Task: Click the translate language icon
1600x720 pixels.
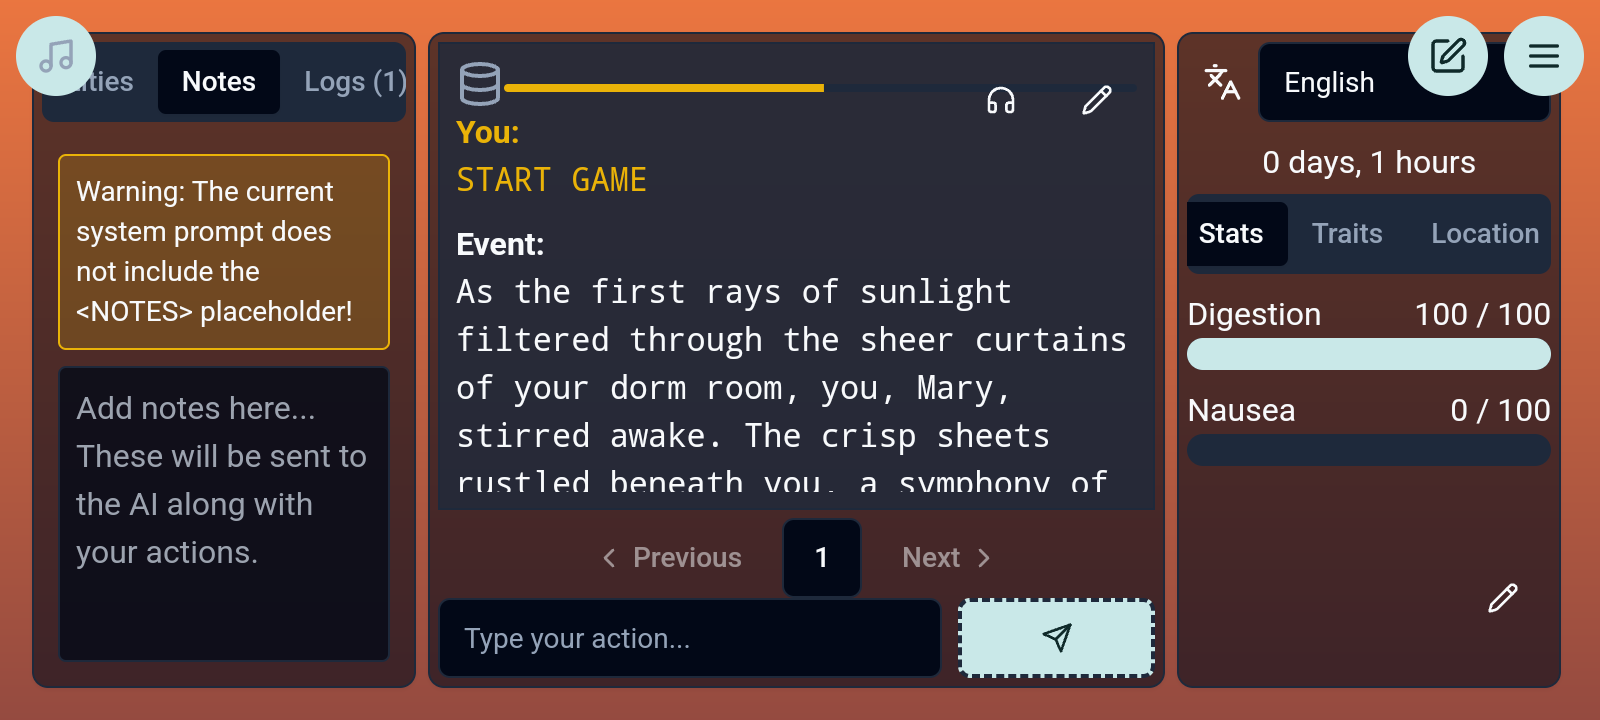Action: pos(1221,82)
